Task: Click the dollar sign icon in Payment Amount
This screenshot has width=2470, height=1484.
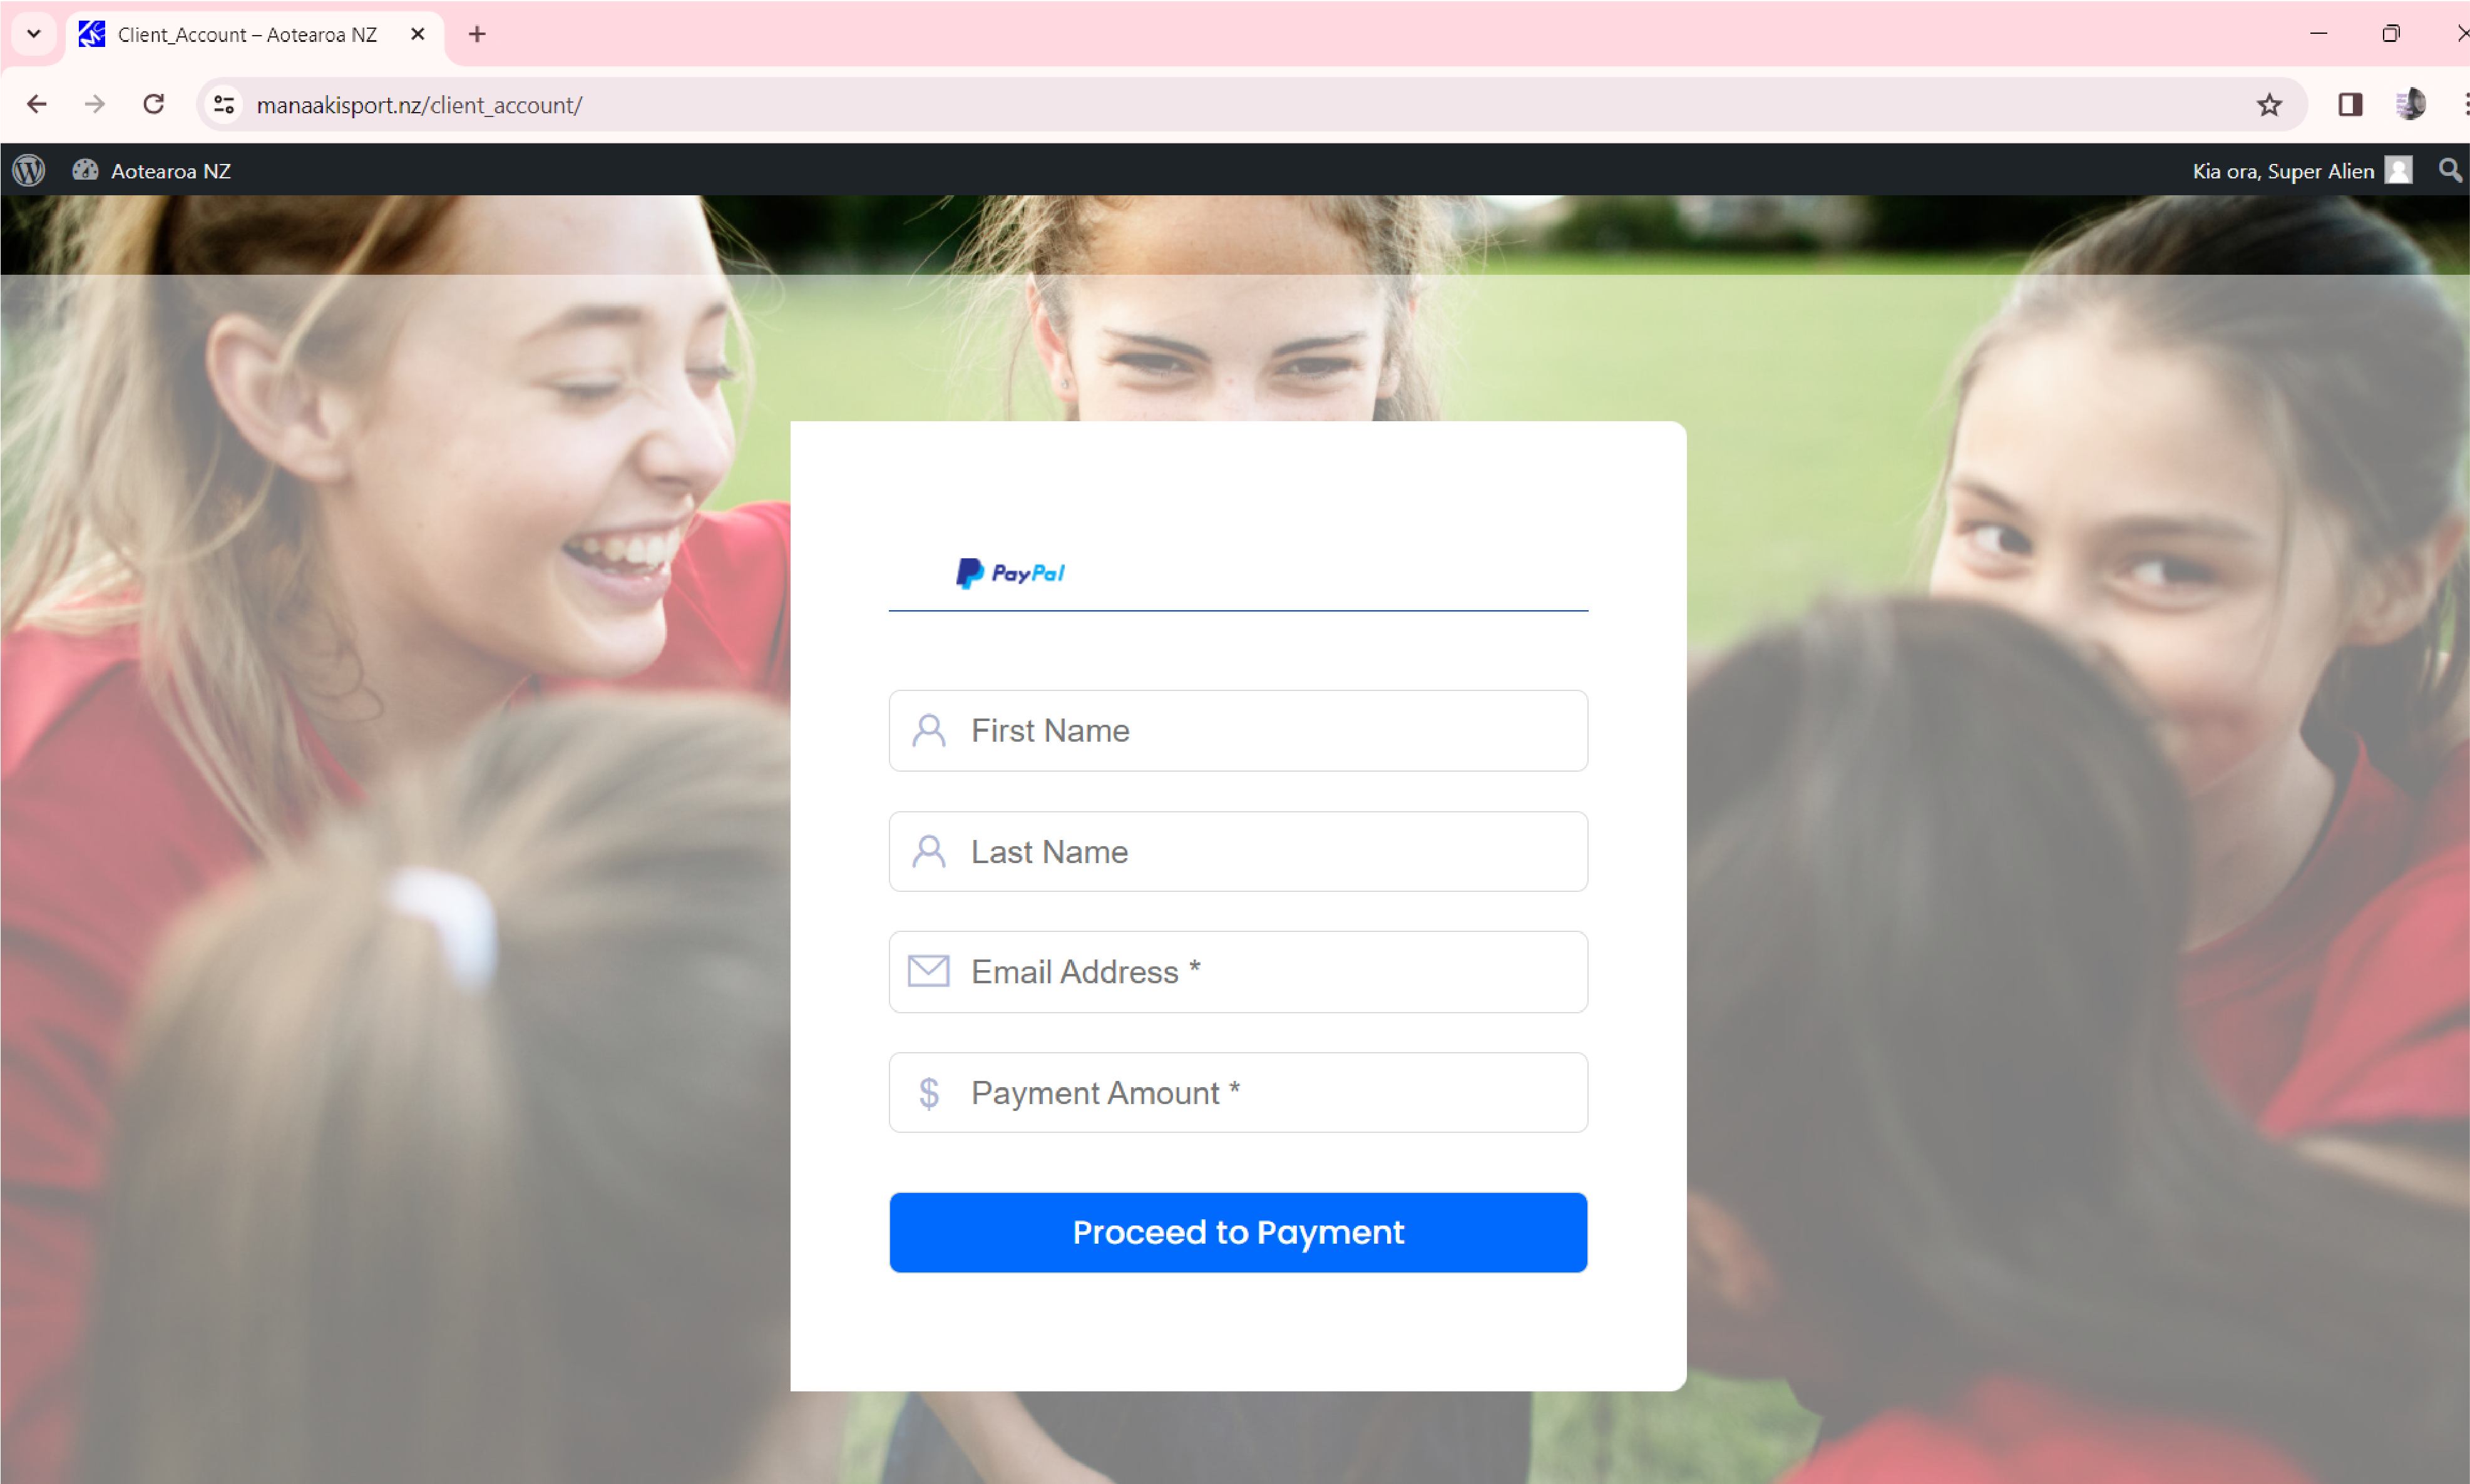Action: [929, 1093]
